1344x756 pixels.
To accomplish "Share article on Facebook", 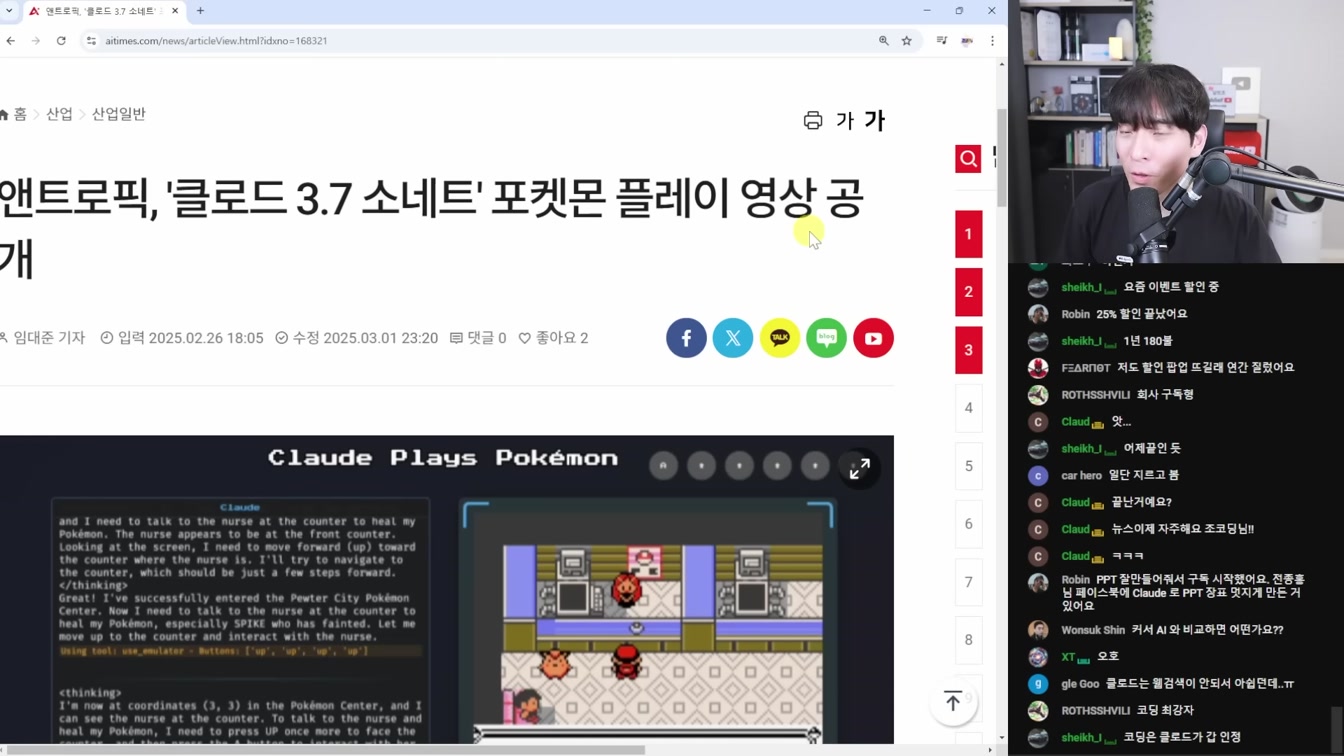I will point(686,338).
